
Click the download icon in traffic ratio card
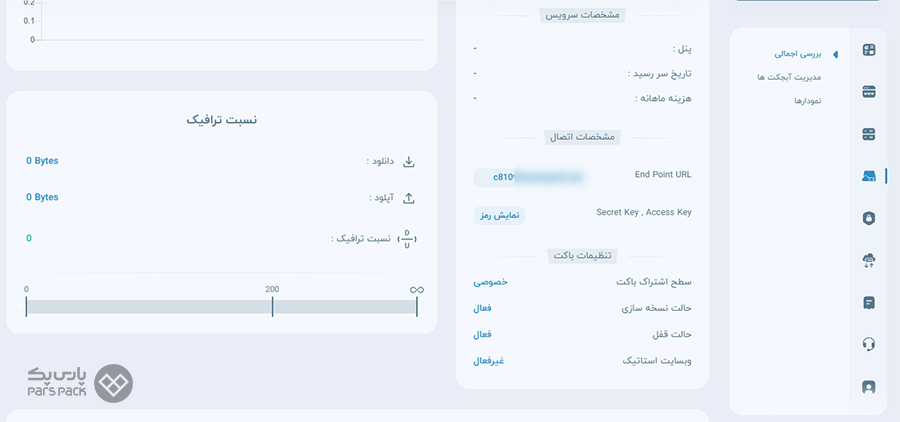point(408,161)
